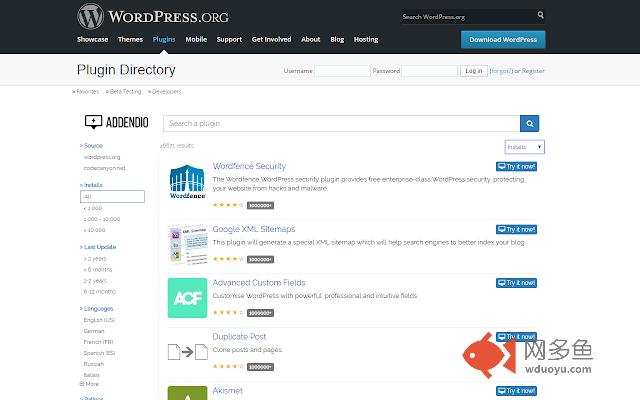Click installs badge under Google XML Sitemaps

260,259
